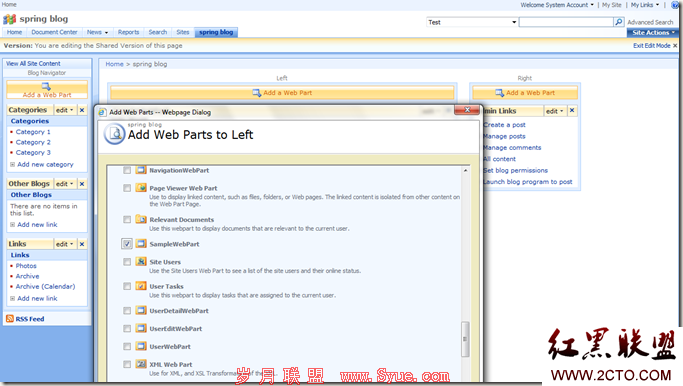Expand the News tab dropdown
The width and height of the screenshot is (683, 386).
(106, 33)
